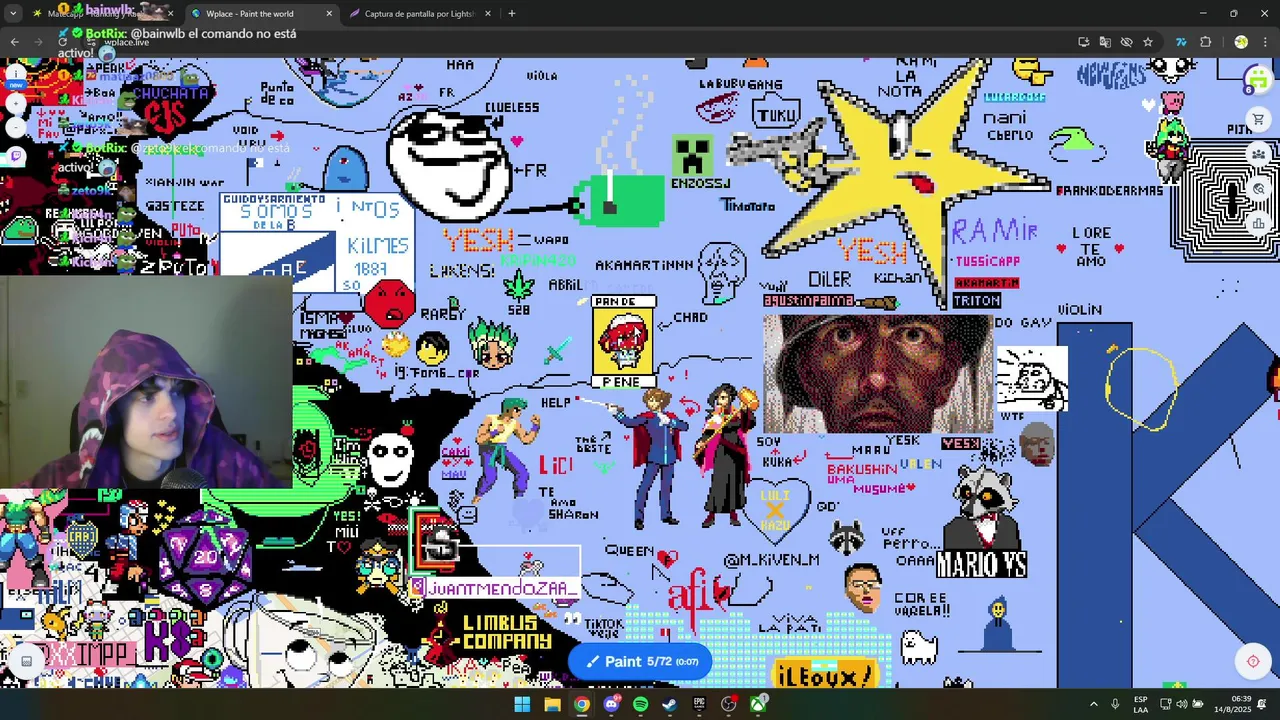1280x720 pixels.
Task: Open OBS Studio from taskbar
Action: (x=729, y=704)
